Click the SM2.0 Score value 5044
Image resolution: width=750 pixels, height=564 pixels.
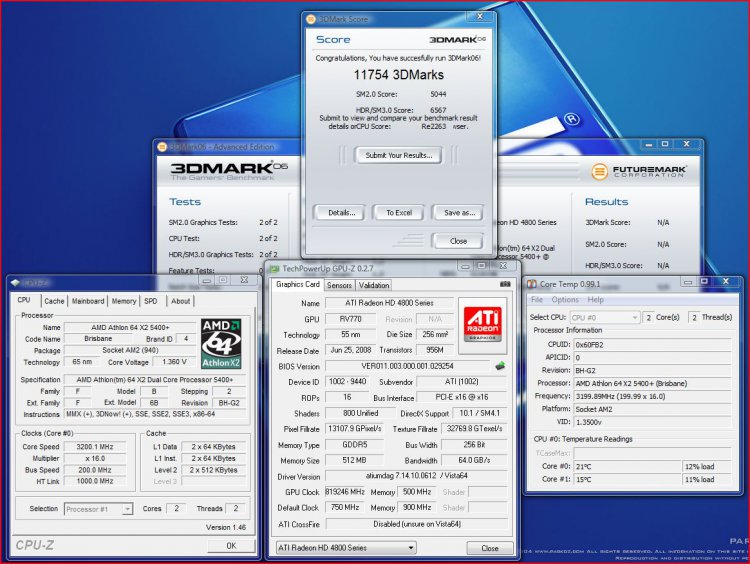pos(438,94)
